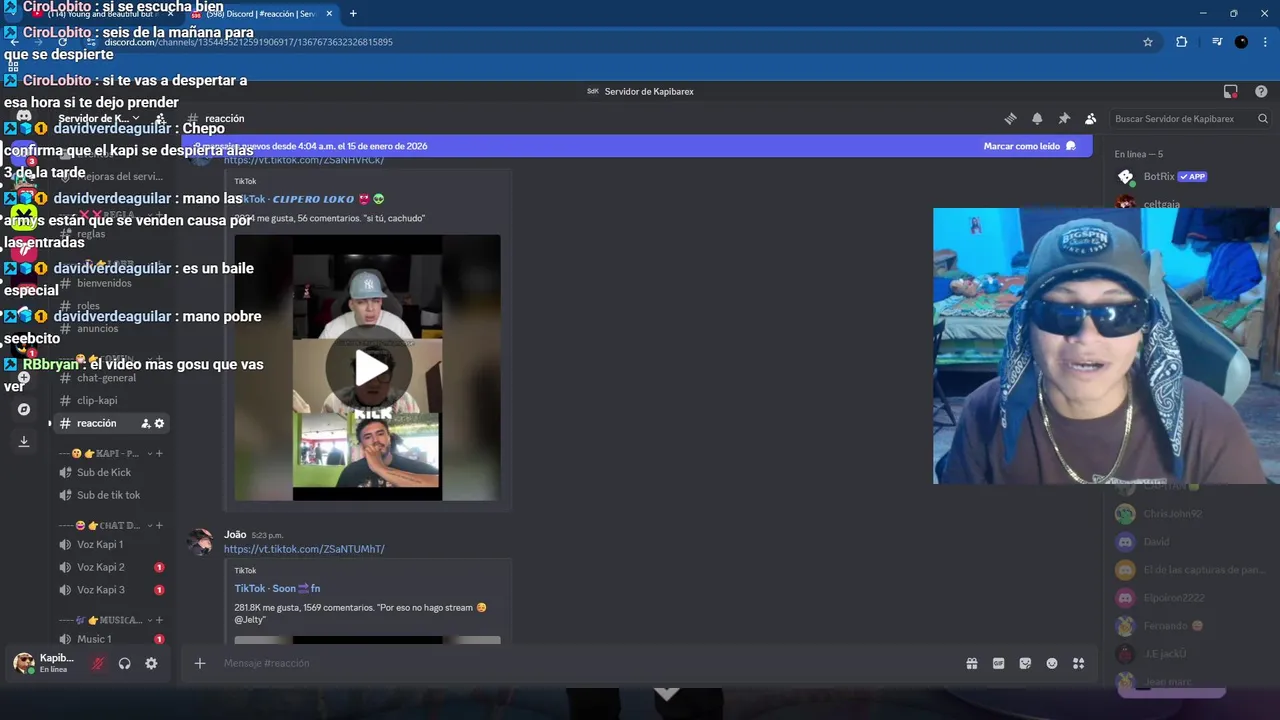Show pinned messages pin icon
This screenshot has width=1280, height=720.
pos(1064,118)
